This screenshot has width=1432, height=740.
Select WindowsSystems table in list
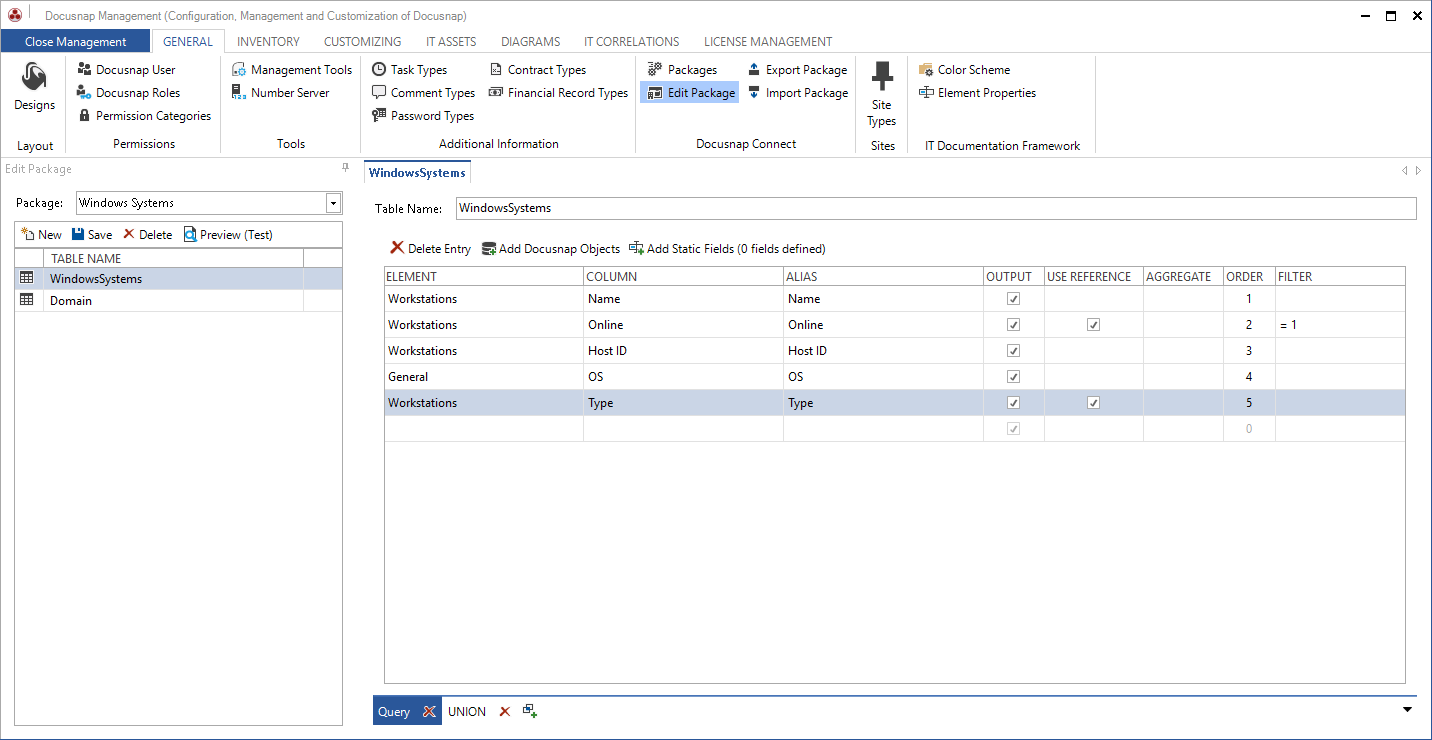tap(178, 279)
